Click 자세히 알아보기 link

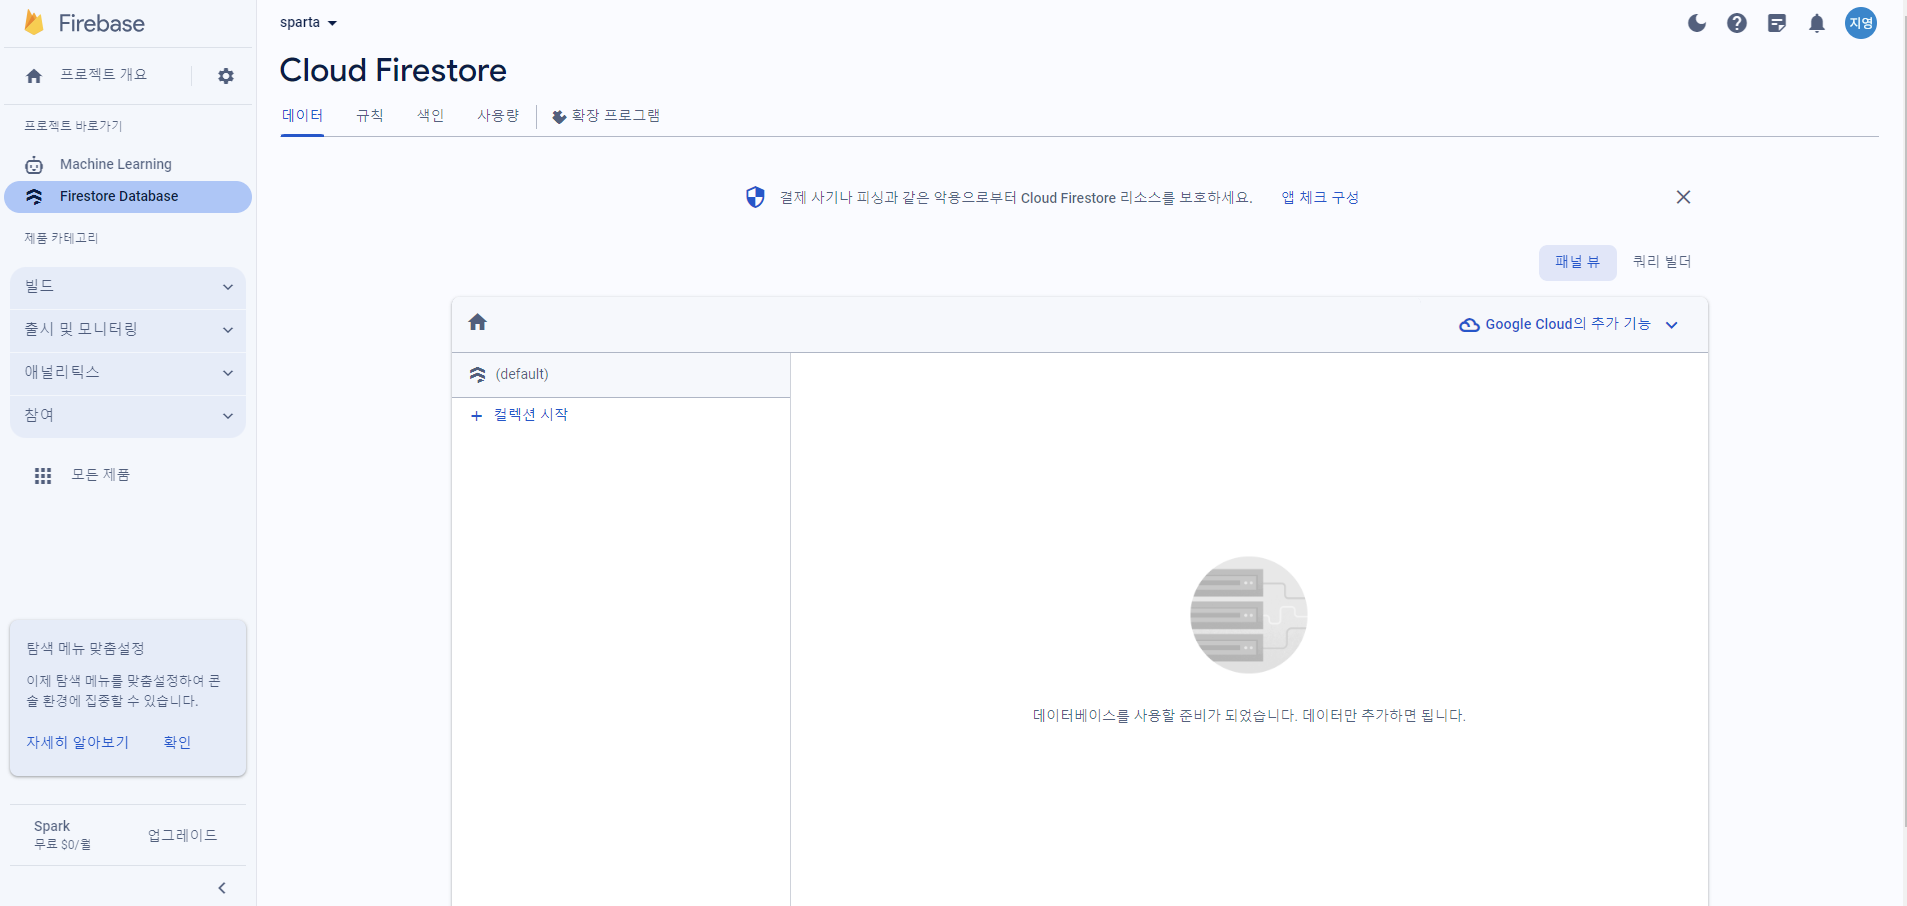[x=77, y=743]
